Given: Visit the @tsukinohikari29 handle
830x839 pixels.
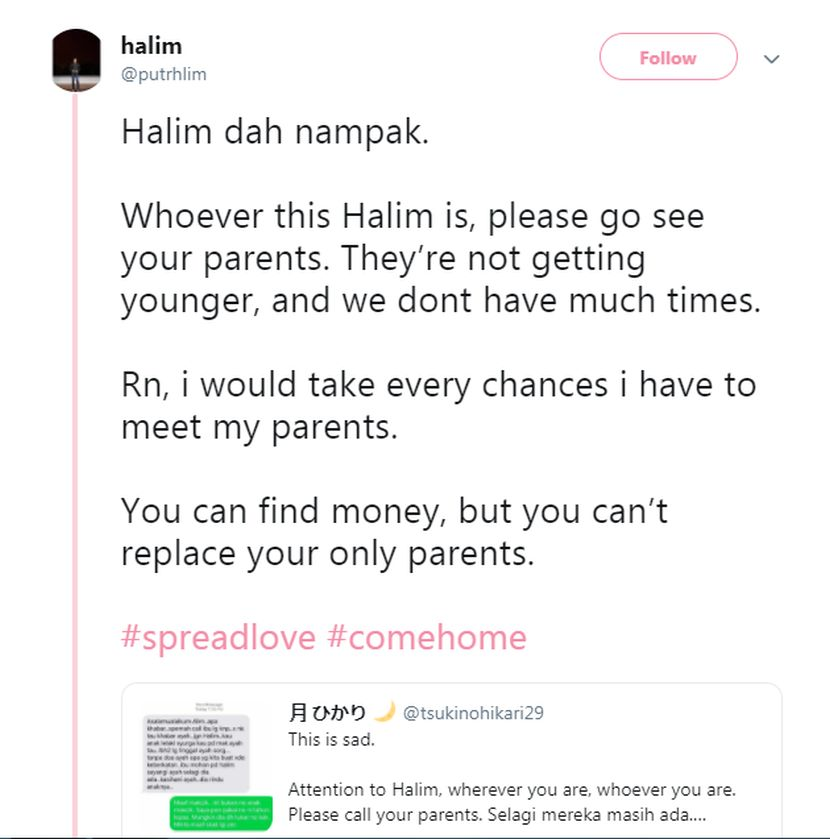Looking at the screenshot, I should point(473,713).
